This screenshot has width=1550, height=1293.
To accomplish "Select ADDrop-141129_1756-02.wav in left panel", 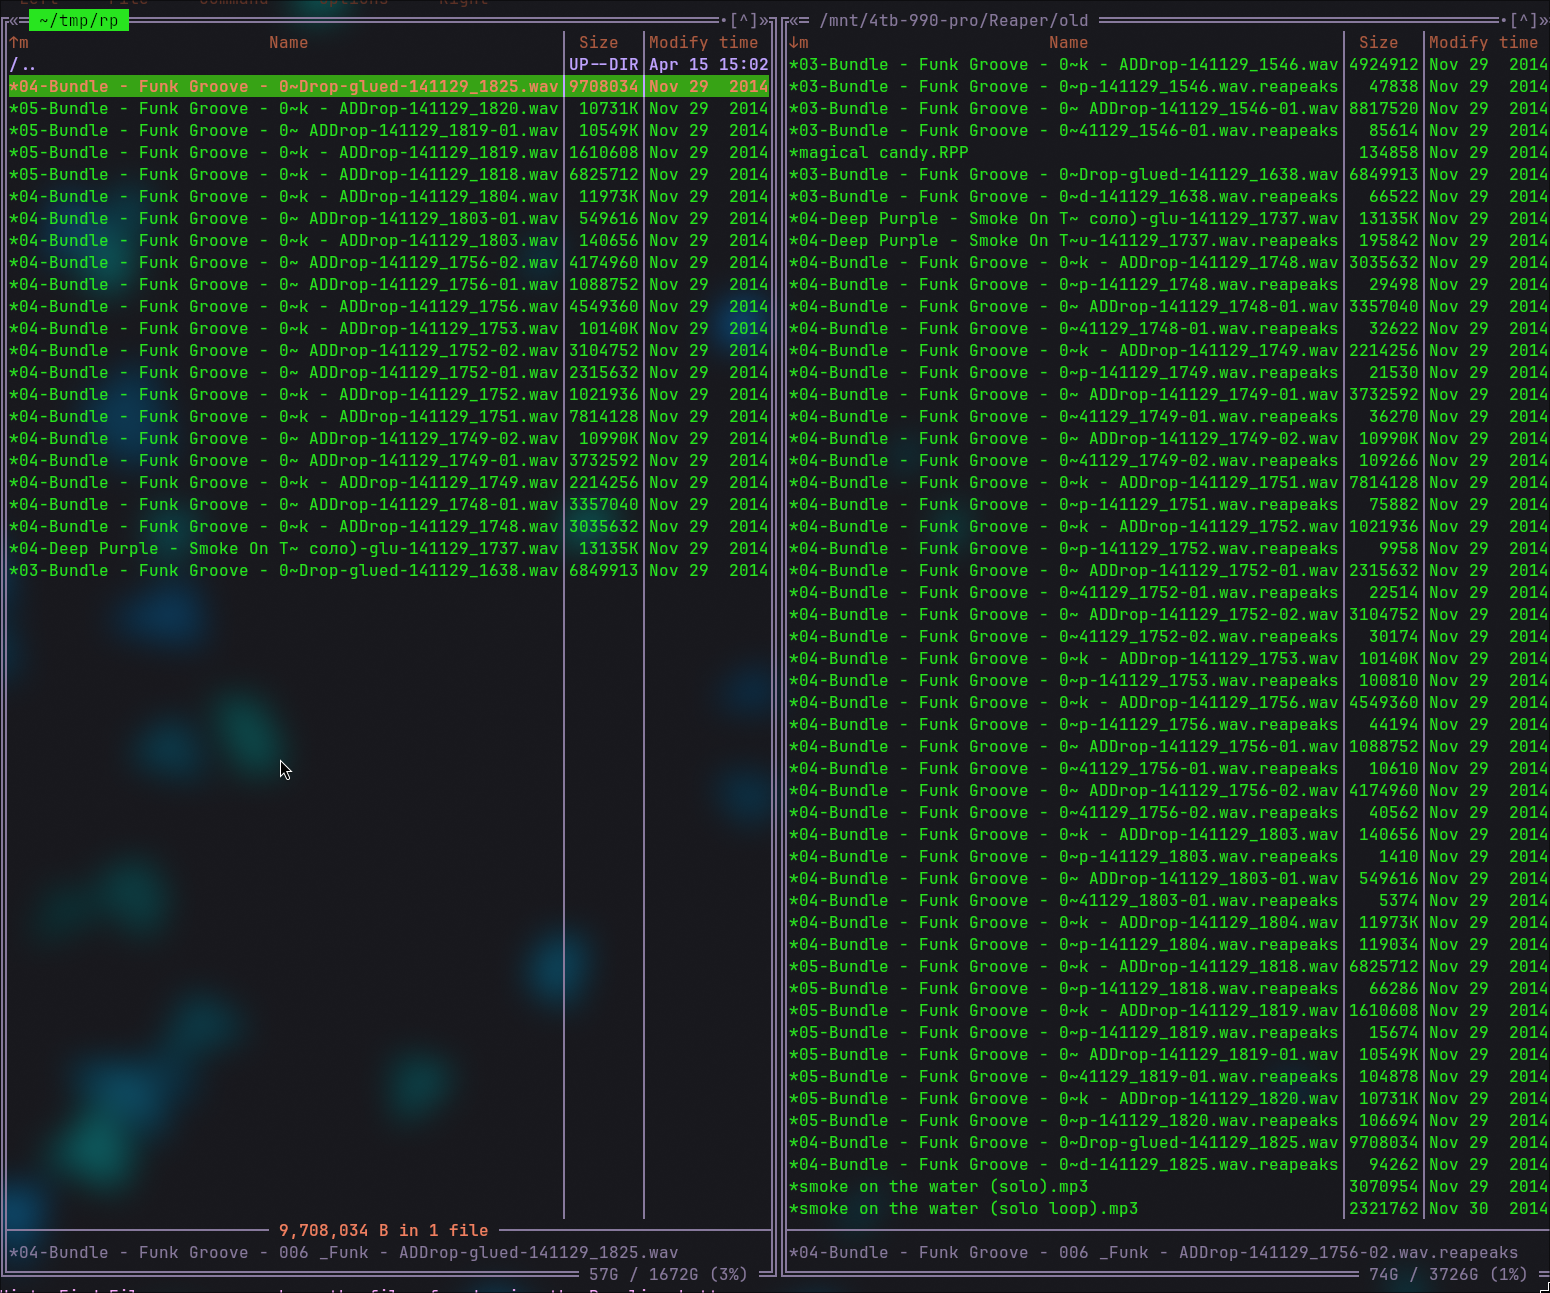I will click(x=389, y=262).
